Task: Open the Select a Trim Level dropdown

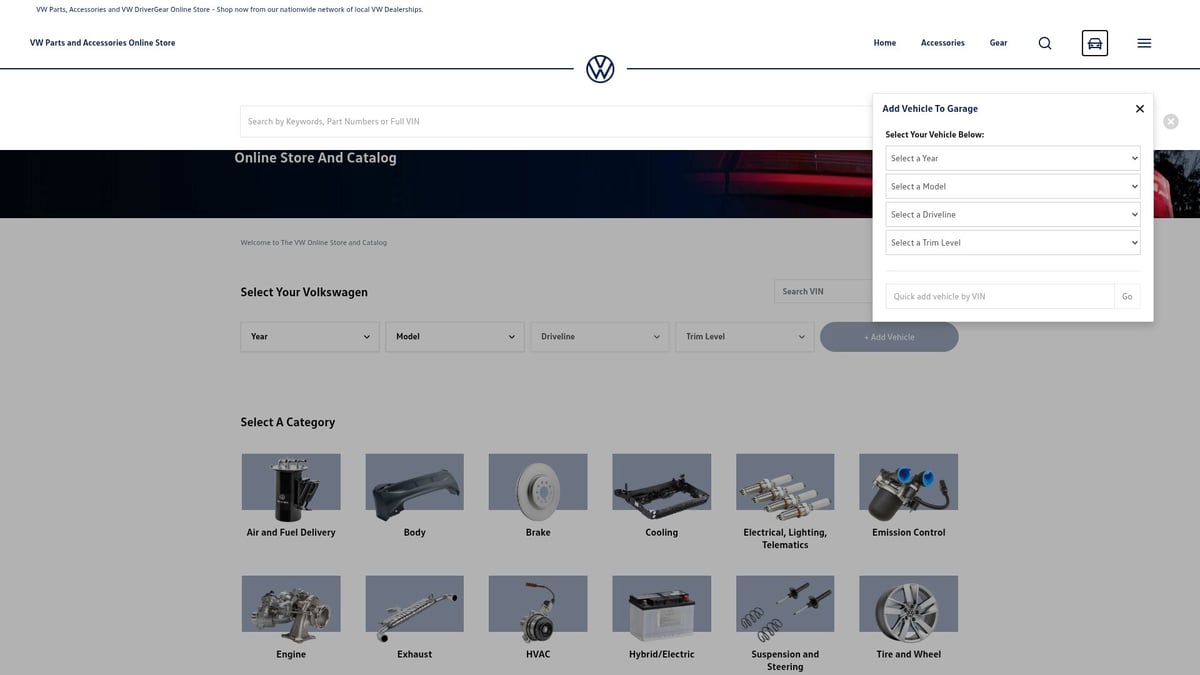Action: point(1012,242)
